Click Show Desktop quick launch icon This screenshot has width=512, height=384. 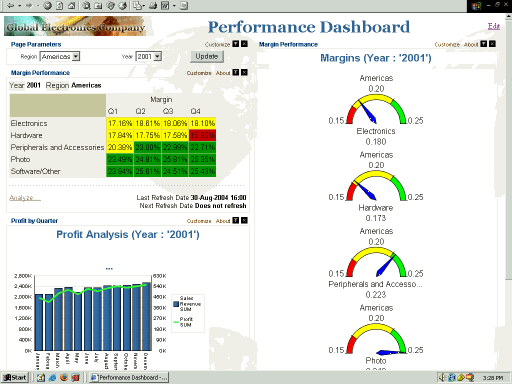[41, 377]
